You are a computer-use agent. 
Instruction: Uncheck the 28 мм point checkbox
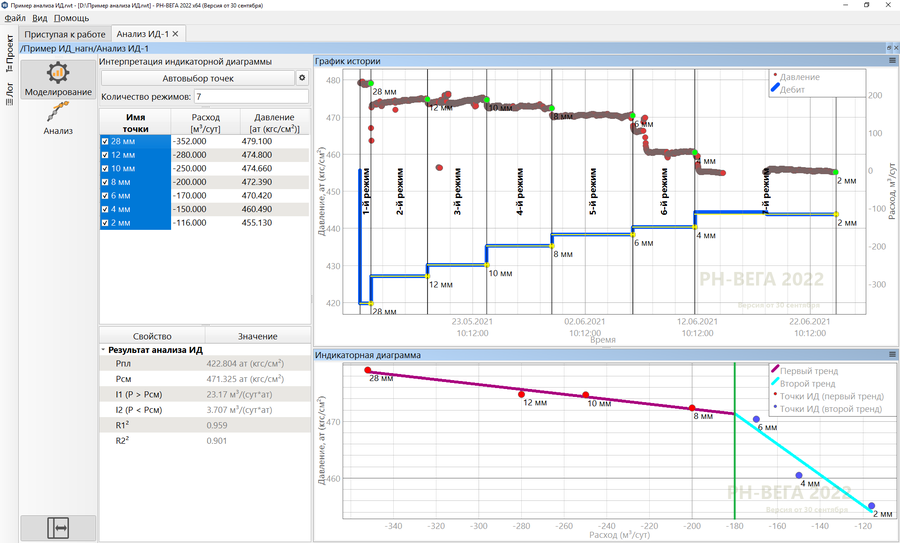pos(106,142)
